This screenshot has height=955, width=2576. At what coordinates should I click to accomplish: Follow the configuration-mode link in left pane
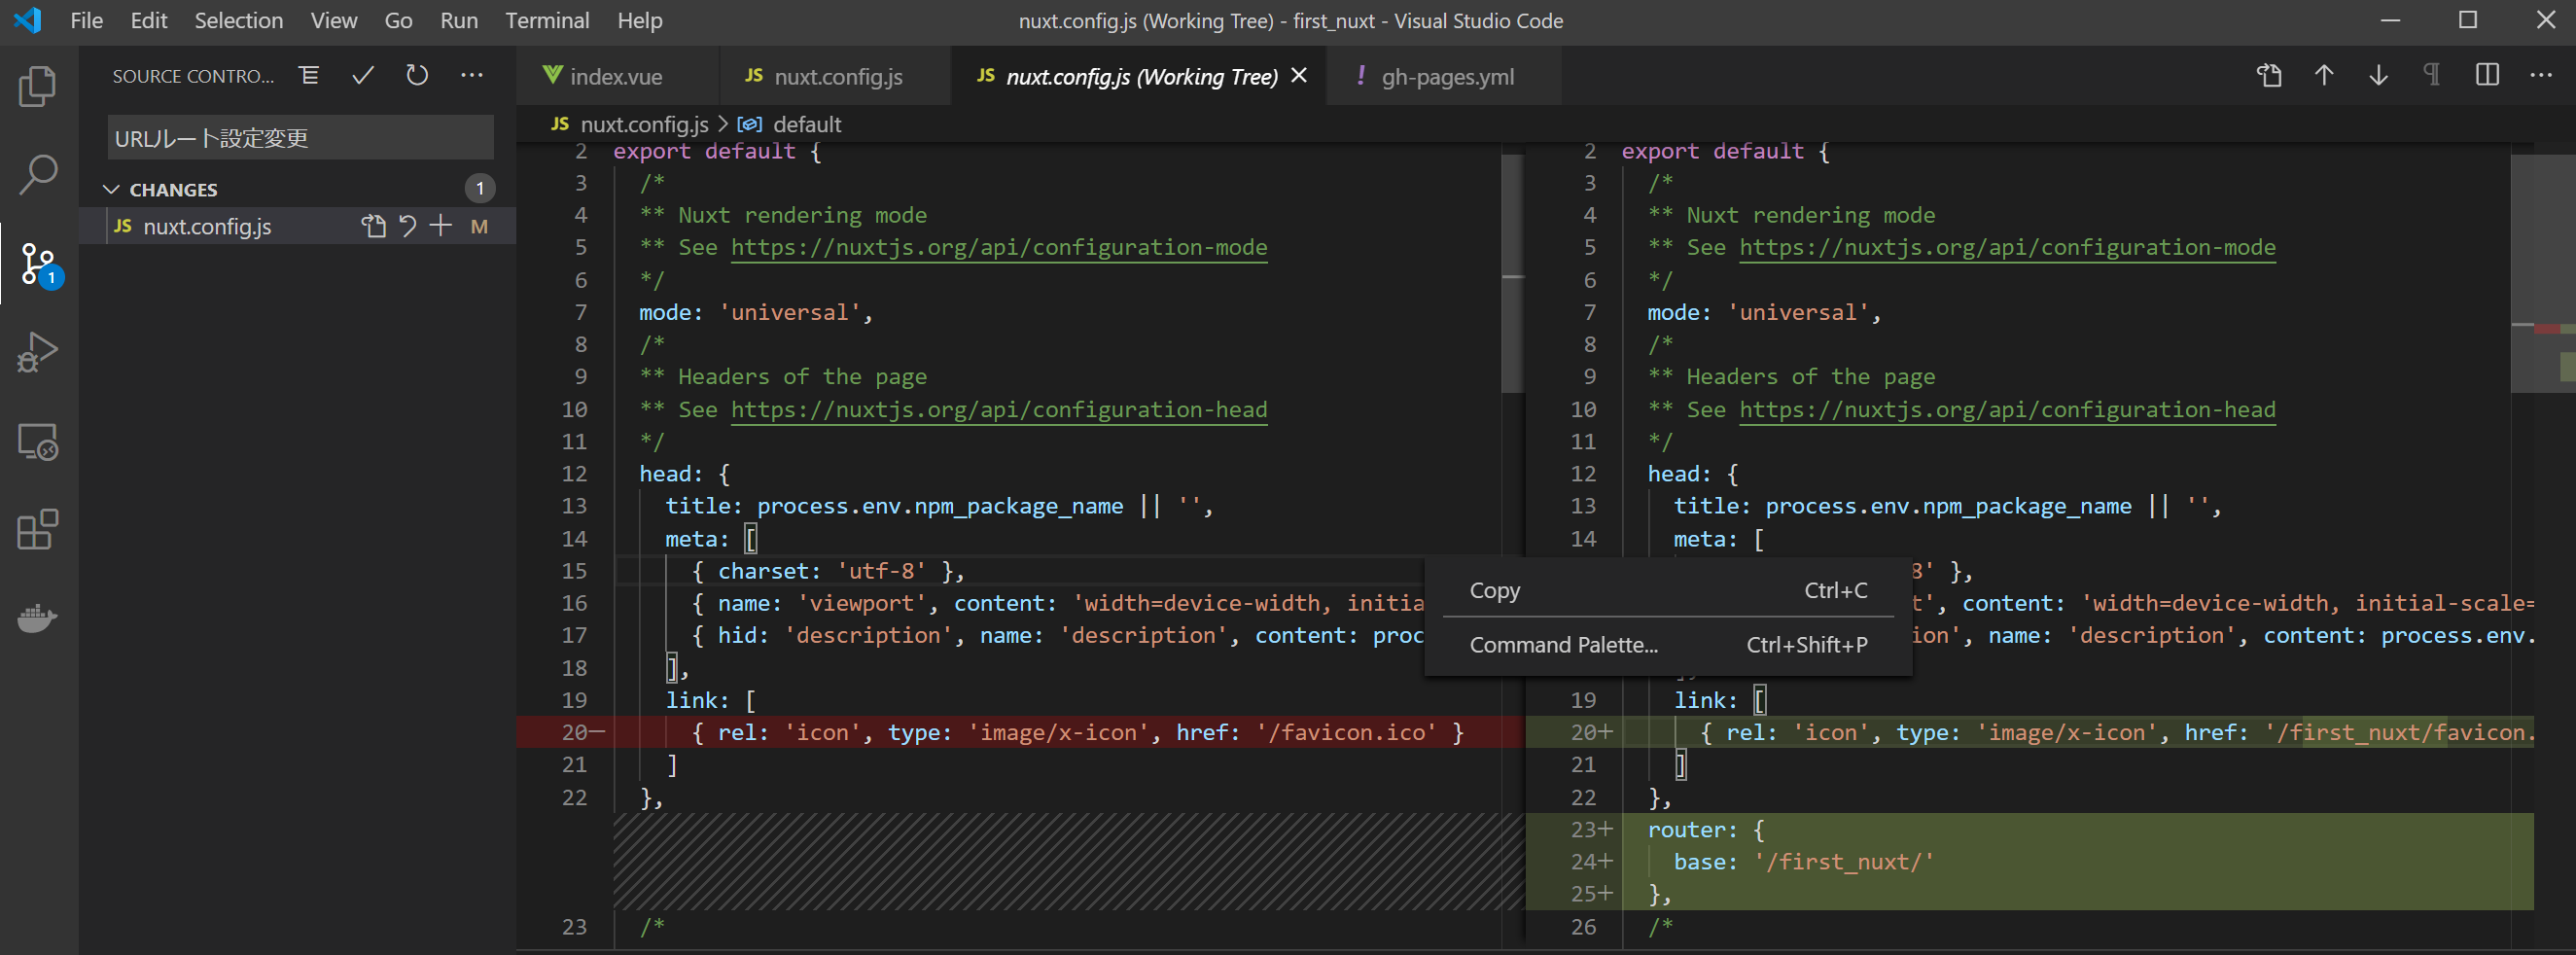click(x=999, y=247)
